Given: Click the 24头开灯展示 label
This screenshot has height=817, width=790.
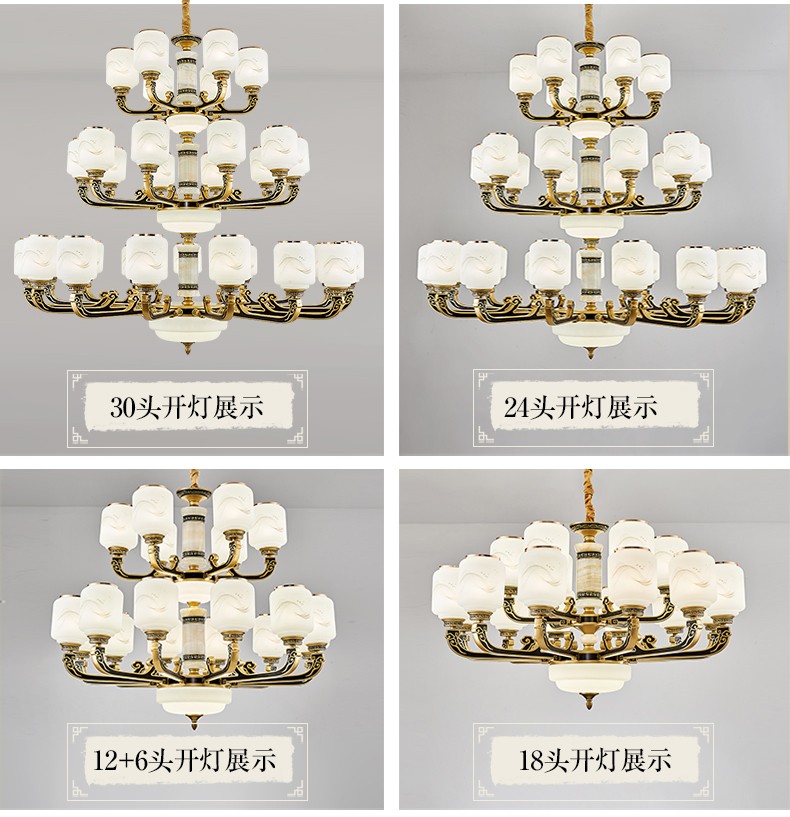Looking at the screenshot, I should point(581,407).
